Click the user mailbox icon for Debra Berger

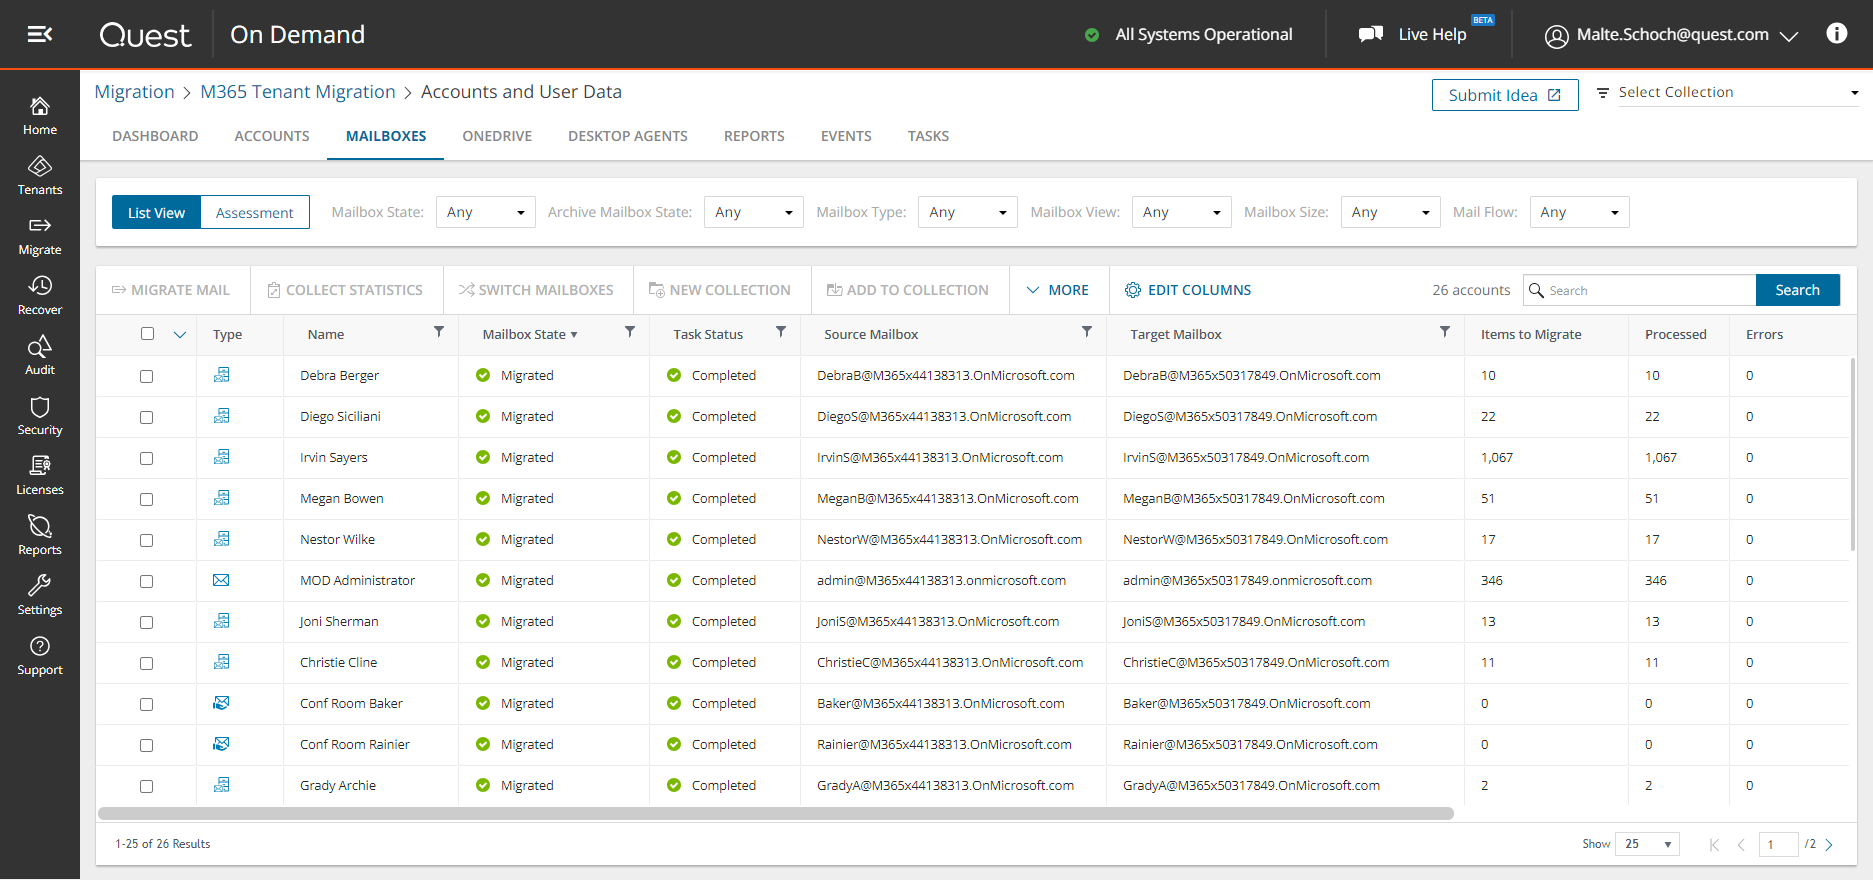(221, 375)
